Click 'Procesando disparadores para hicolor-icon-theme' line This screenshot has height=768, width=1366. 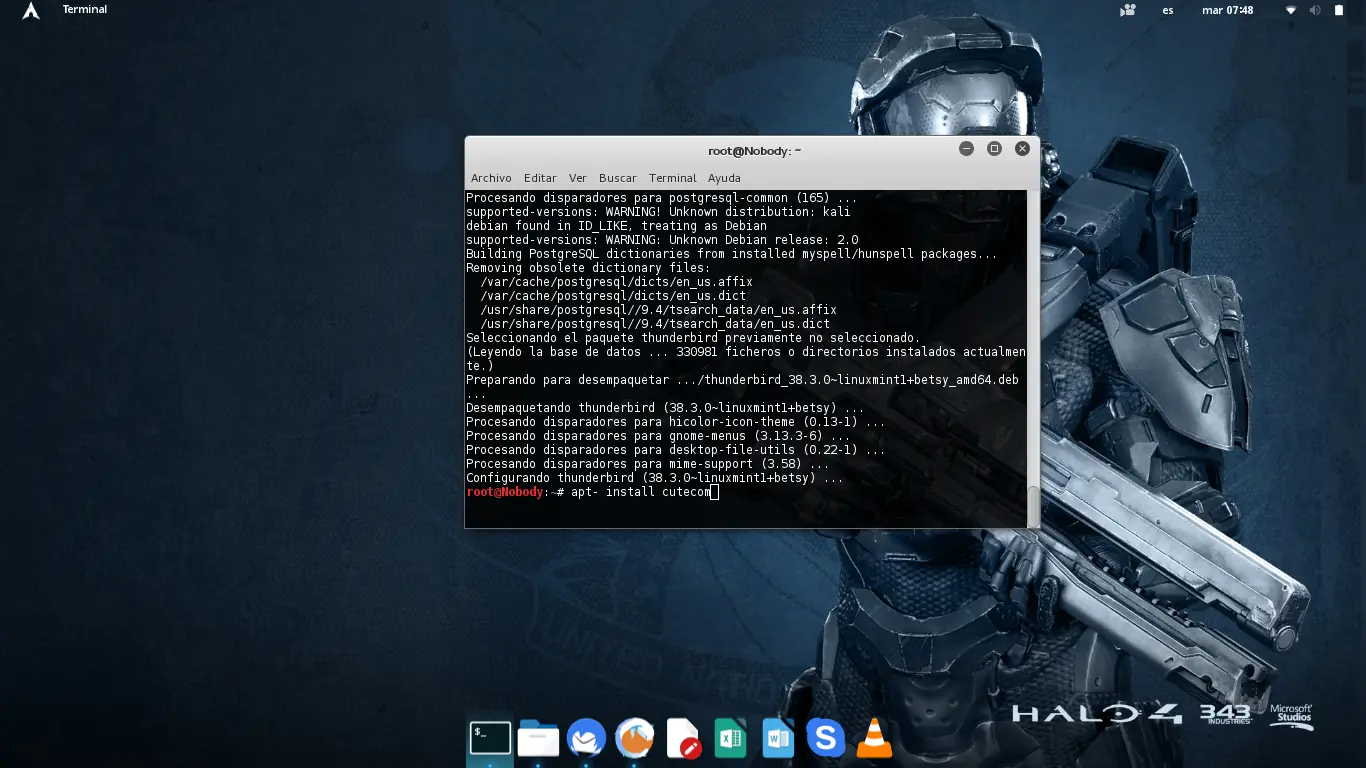point(676,422)
